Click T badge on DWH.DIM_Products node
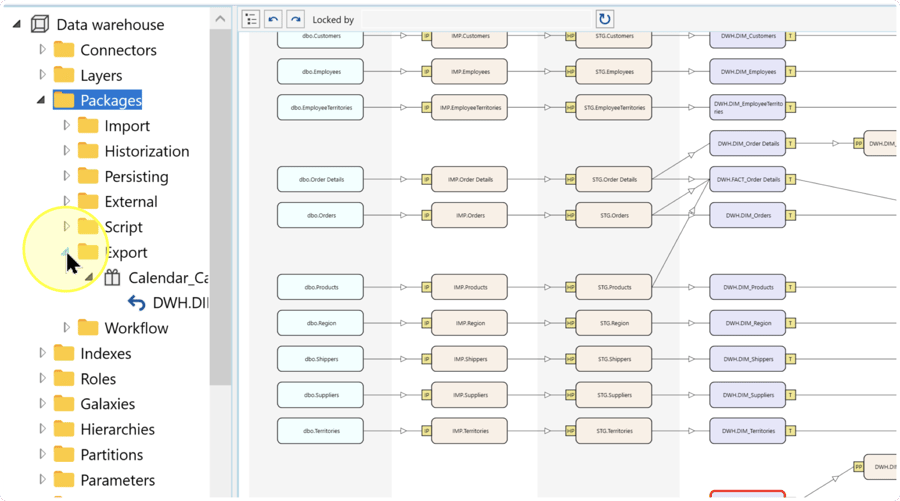900x501 pixels. pyautogui.click(x=790, y=287)
